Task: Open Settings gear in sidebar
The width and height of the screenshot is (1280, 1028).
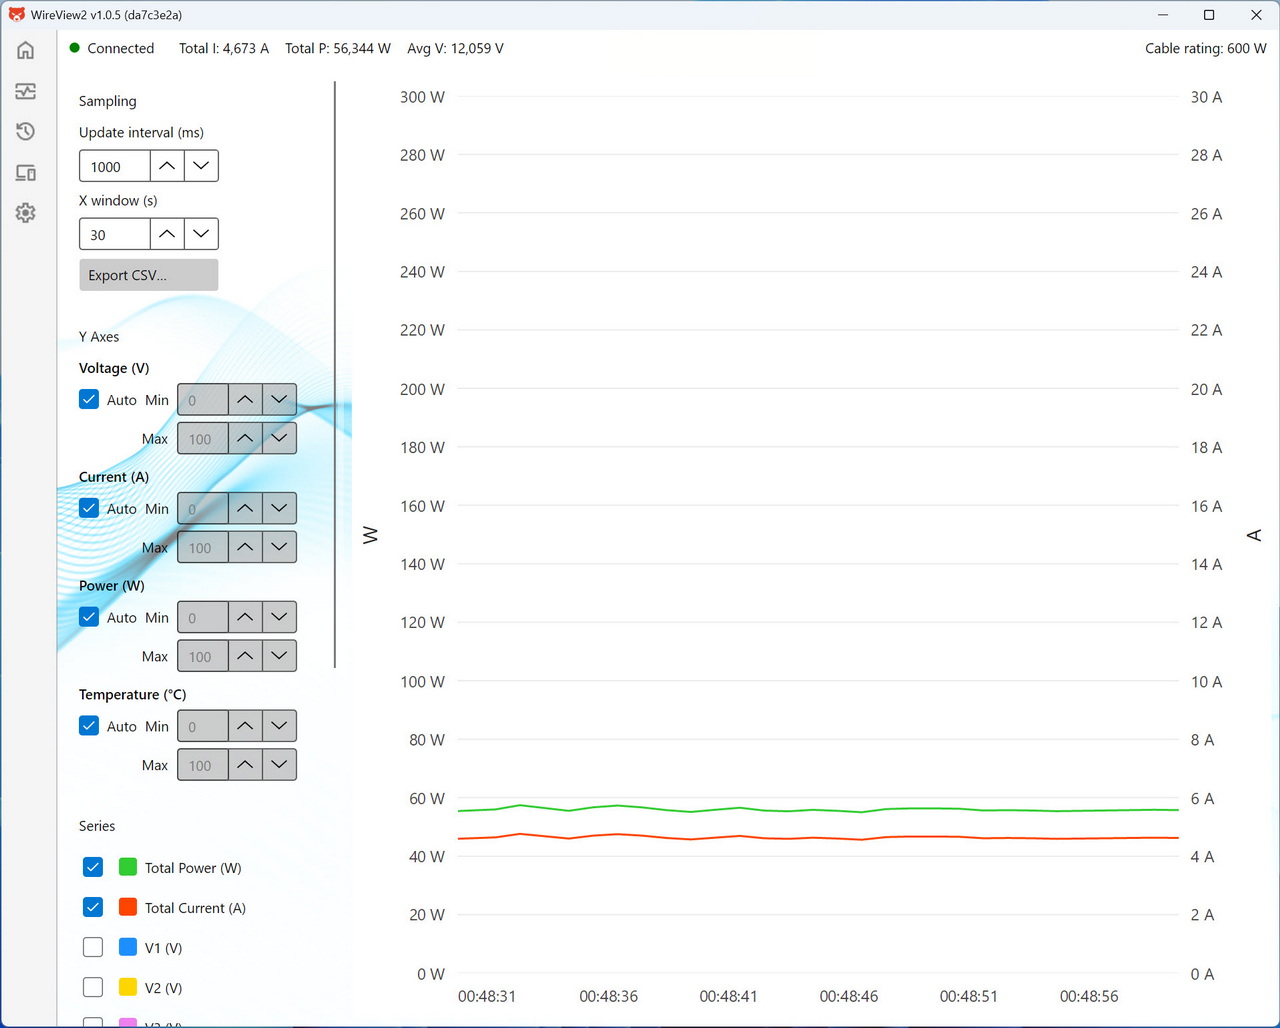Action: click(26, 213)
